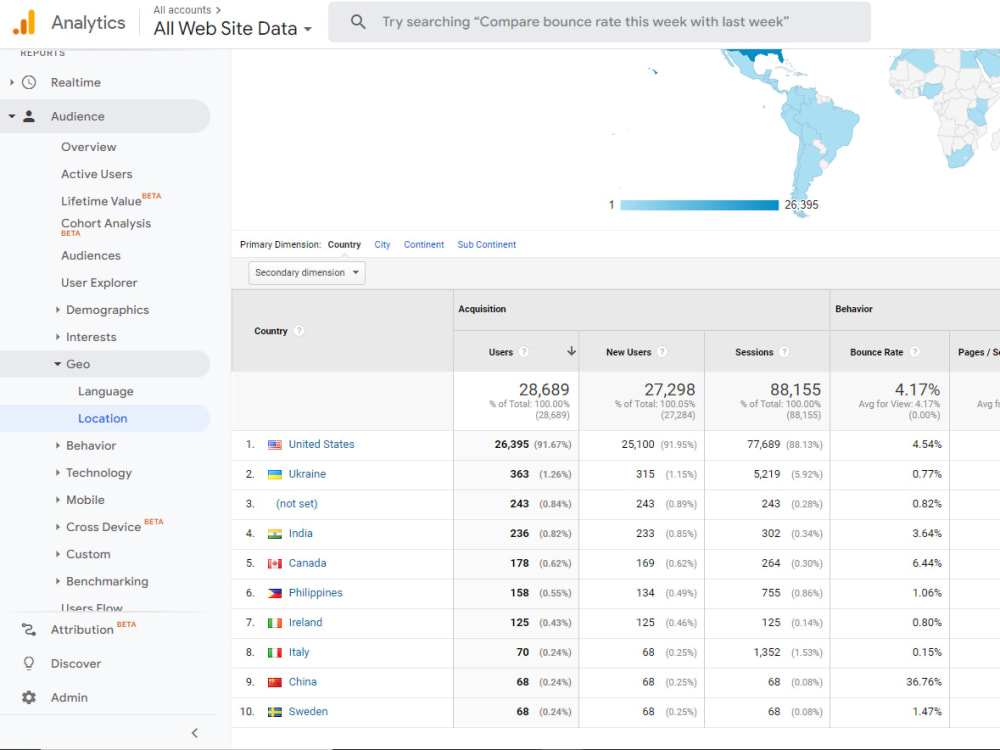The width and height of the screenshot is (1000, 750).
Task: Click the Sessions column help icon
Action: point(784,351)
